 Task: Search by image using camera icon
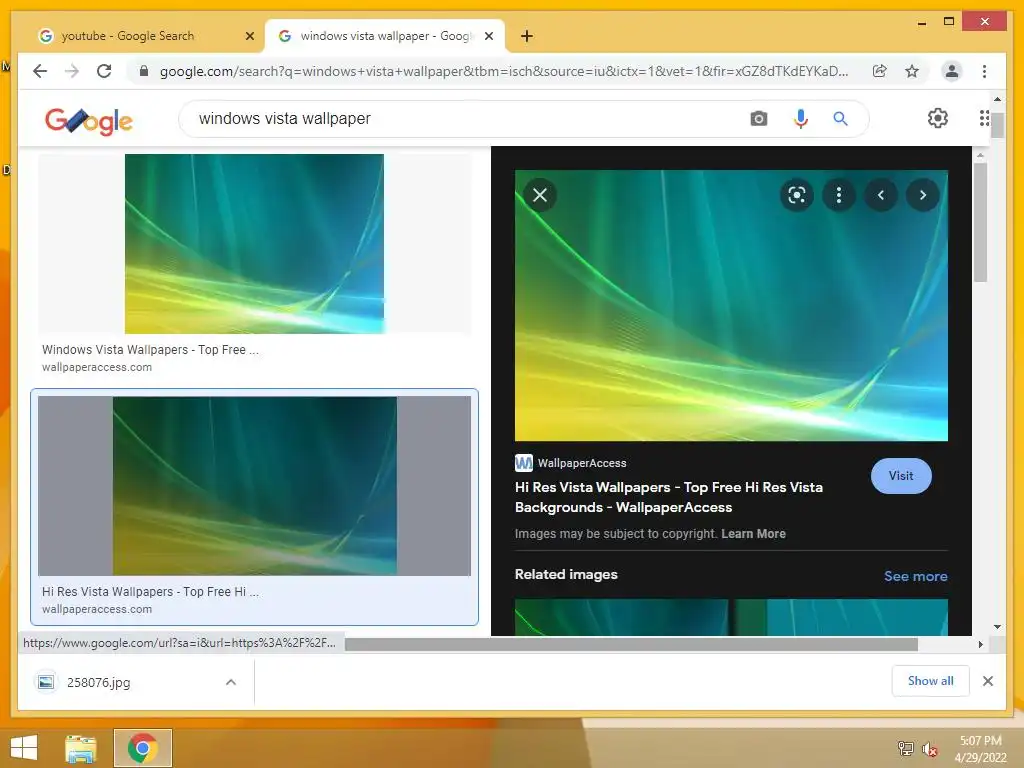pyautogui.click(x=759, y=119)
